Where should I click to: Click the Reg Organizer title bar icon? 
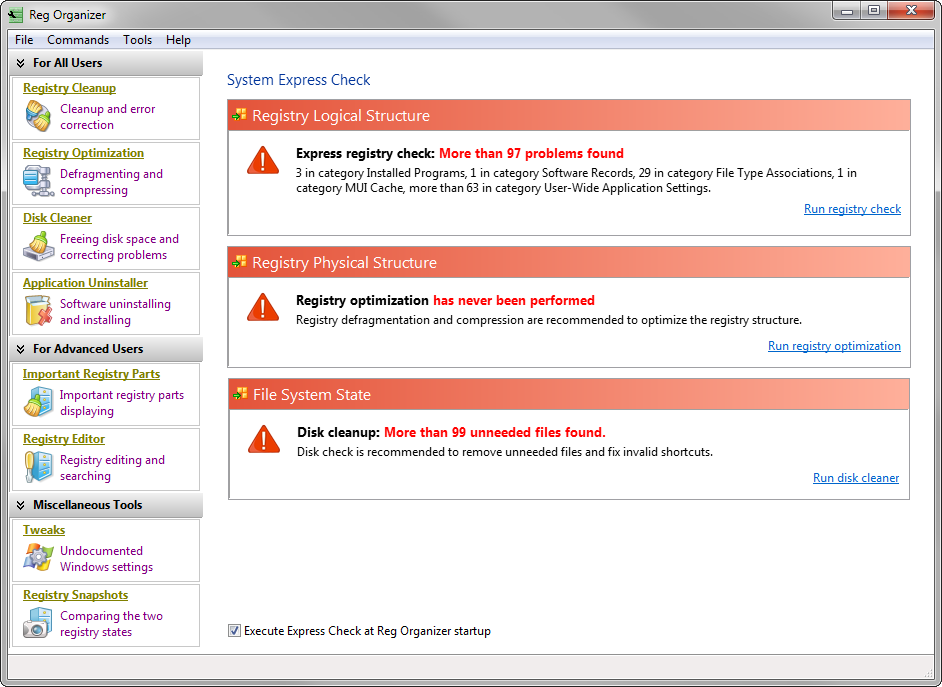coord(16,14)
